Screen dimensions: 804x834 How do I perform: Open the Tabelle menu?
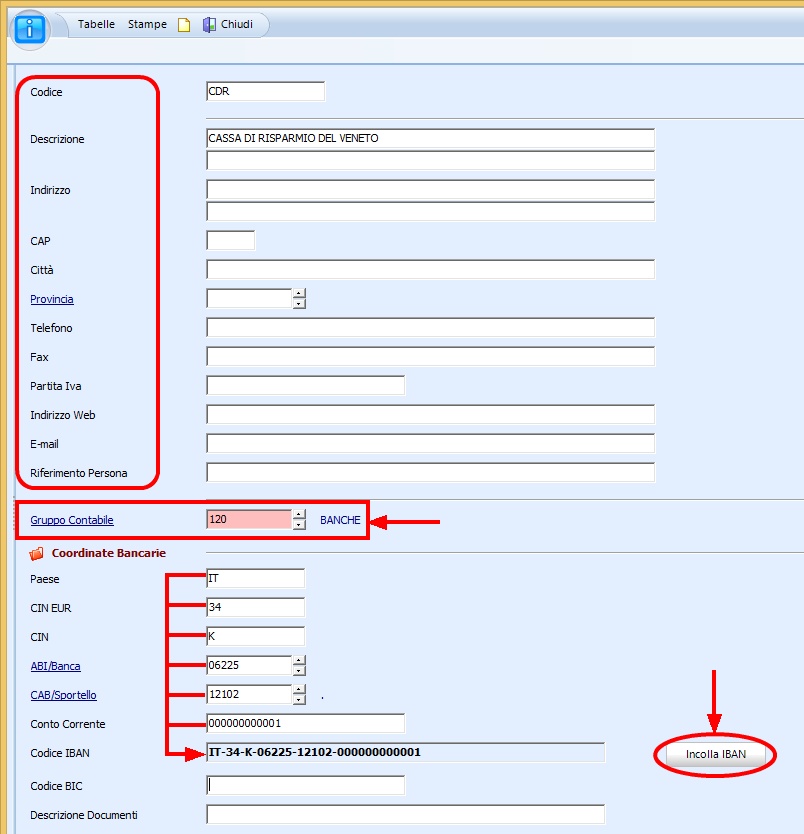(x=96, y=24)
